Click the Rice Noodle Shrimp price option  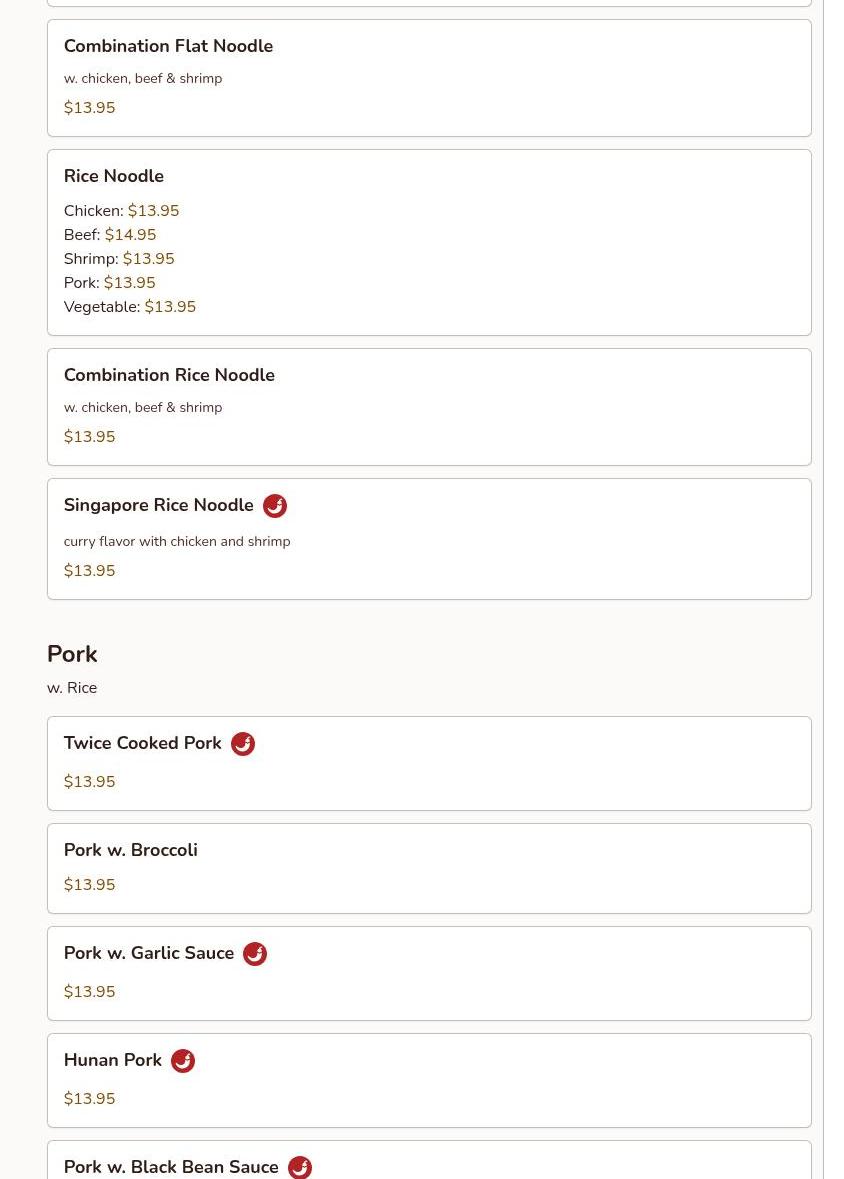148,259
